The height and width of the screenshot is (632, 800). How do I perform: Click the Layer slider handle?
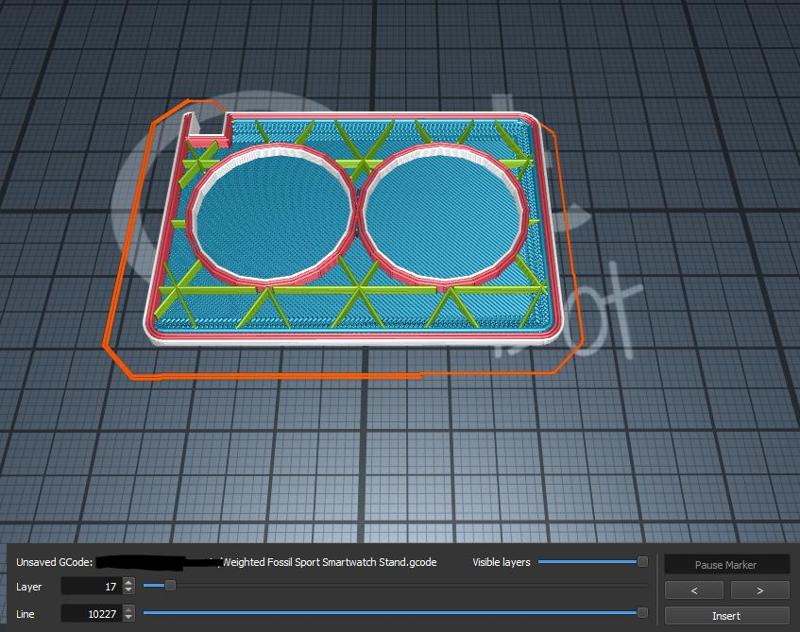pyautogui.click(x=170, y=586)
